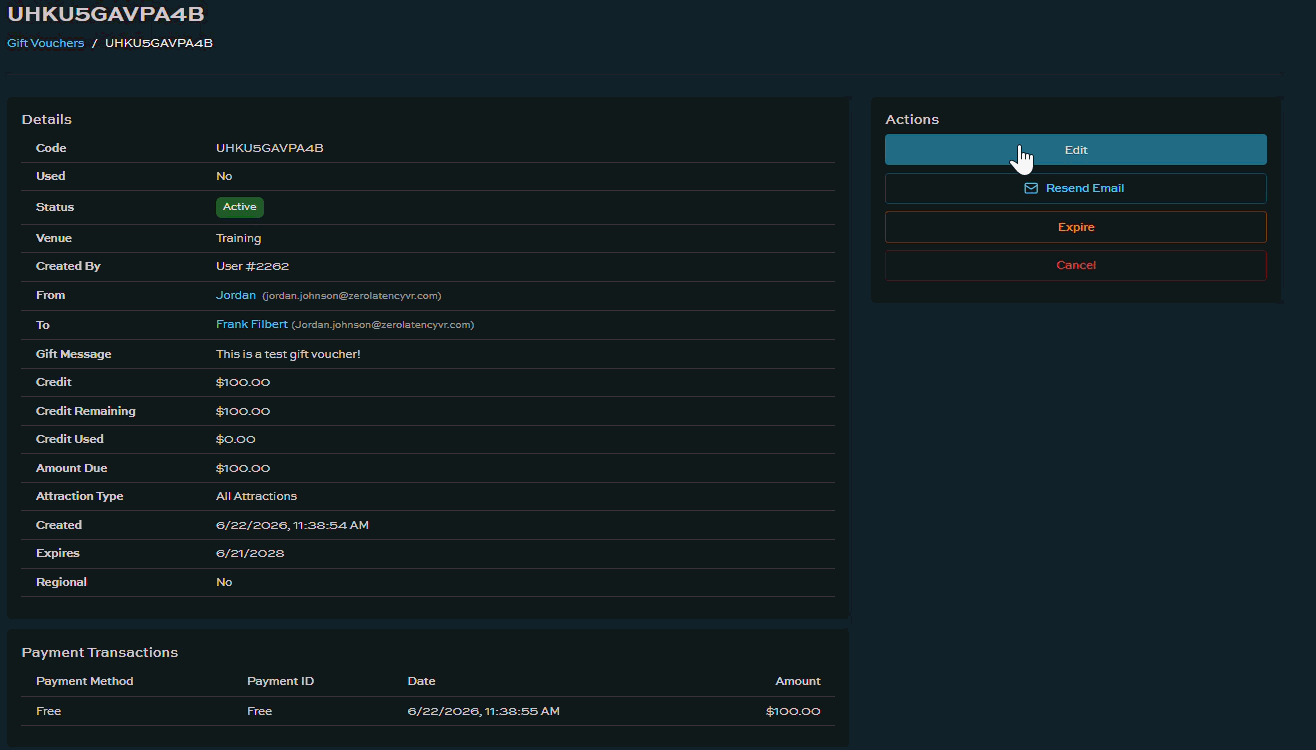1316x750 pixels.
Task: Click the Credit Remaining value $100.00
Action: [x=243, y=411]
